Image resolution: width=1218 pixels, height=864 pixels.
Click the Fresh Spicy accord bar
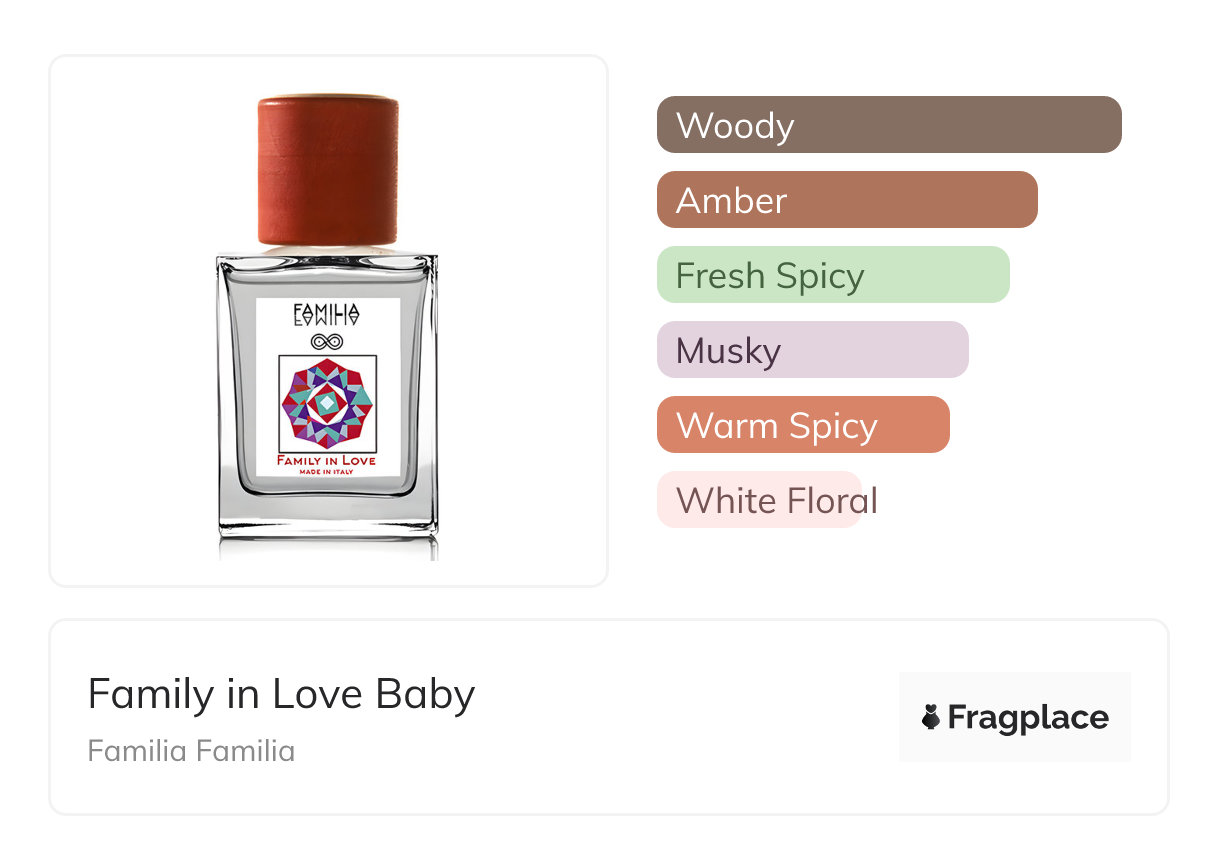coord(832,275)
